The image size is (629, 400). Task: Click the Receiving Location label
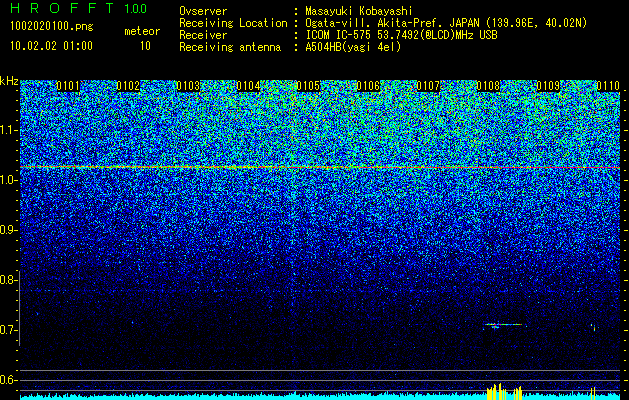coord(233,23)
